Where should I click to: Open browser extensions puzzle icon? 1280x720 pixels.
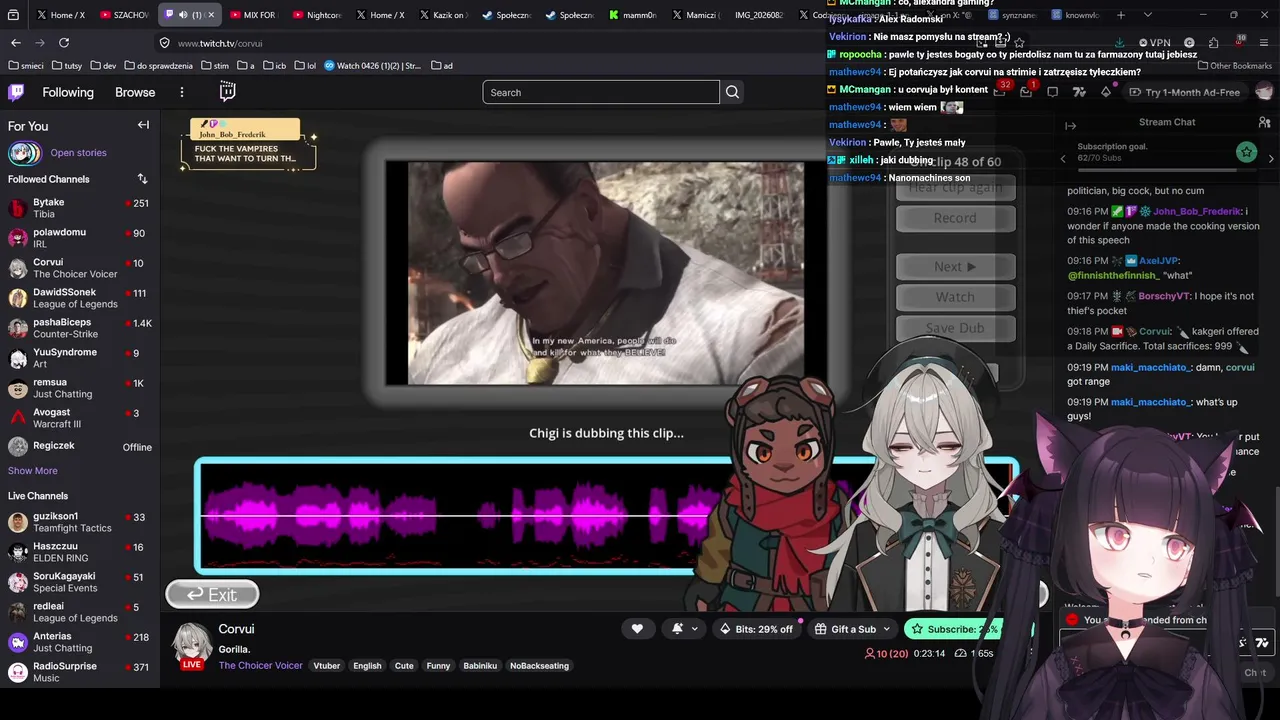point(1213,43)
